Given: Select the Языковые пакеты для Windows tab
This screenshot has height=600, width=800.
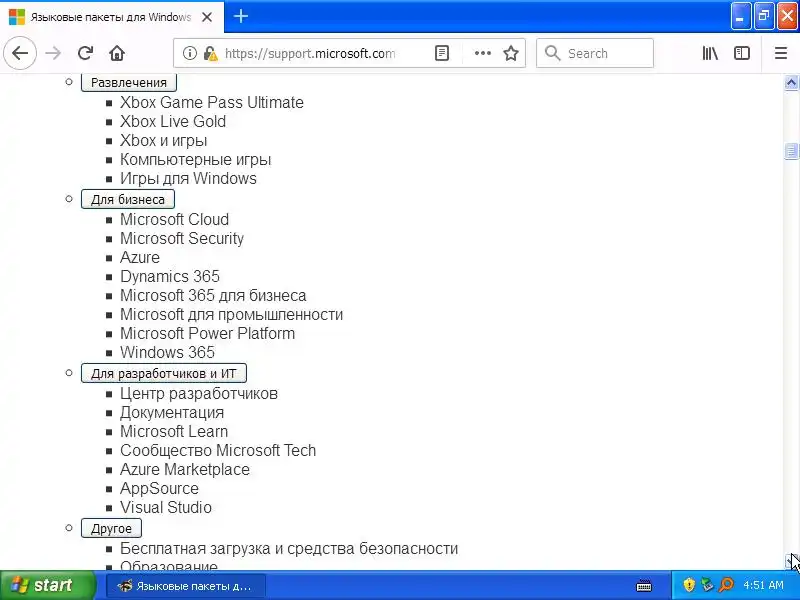Looking at the screenshot, I should point(112,17).
